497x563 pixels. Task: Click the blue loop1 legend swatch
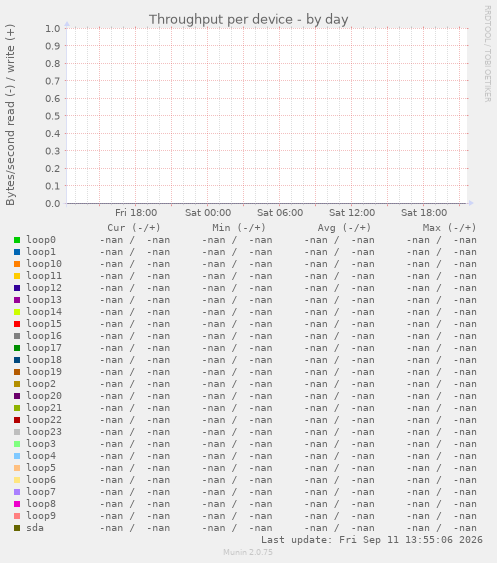(x=17, y=252)
